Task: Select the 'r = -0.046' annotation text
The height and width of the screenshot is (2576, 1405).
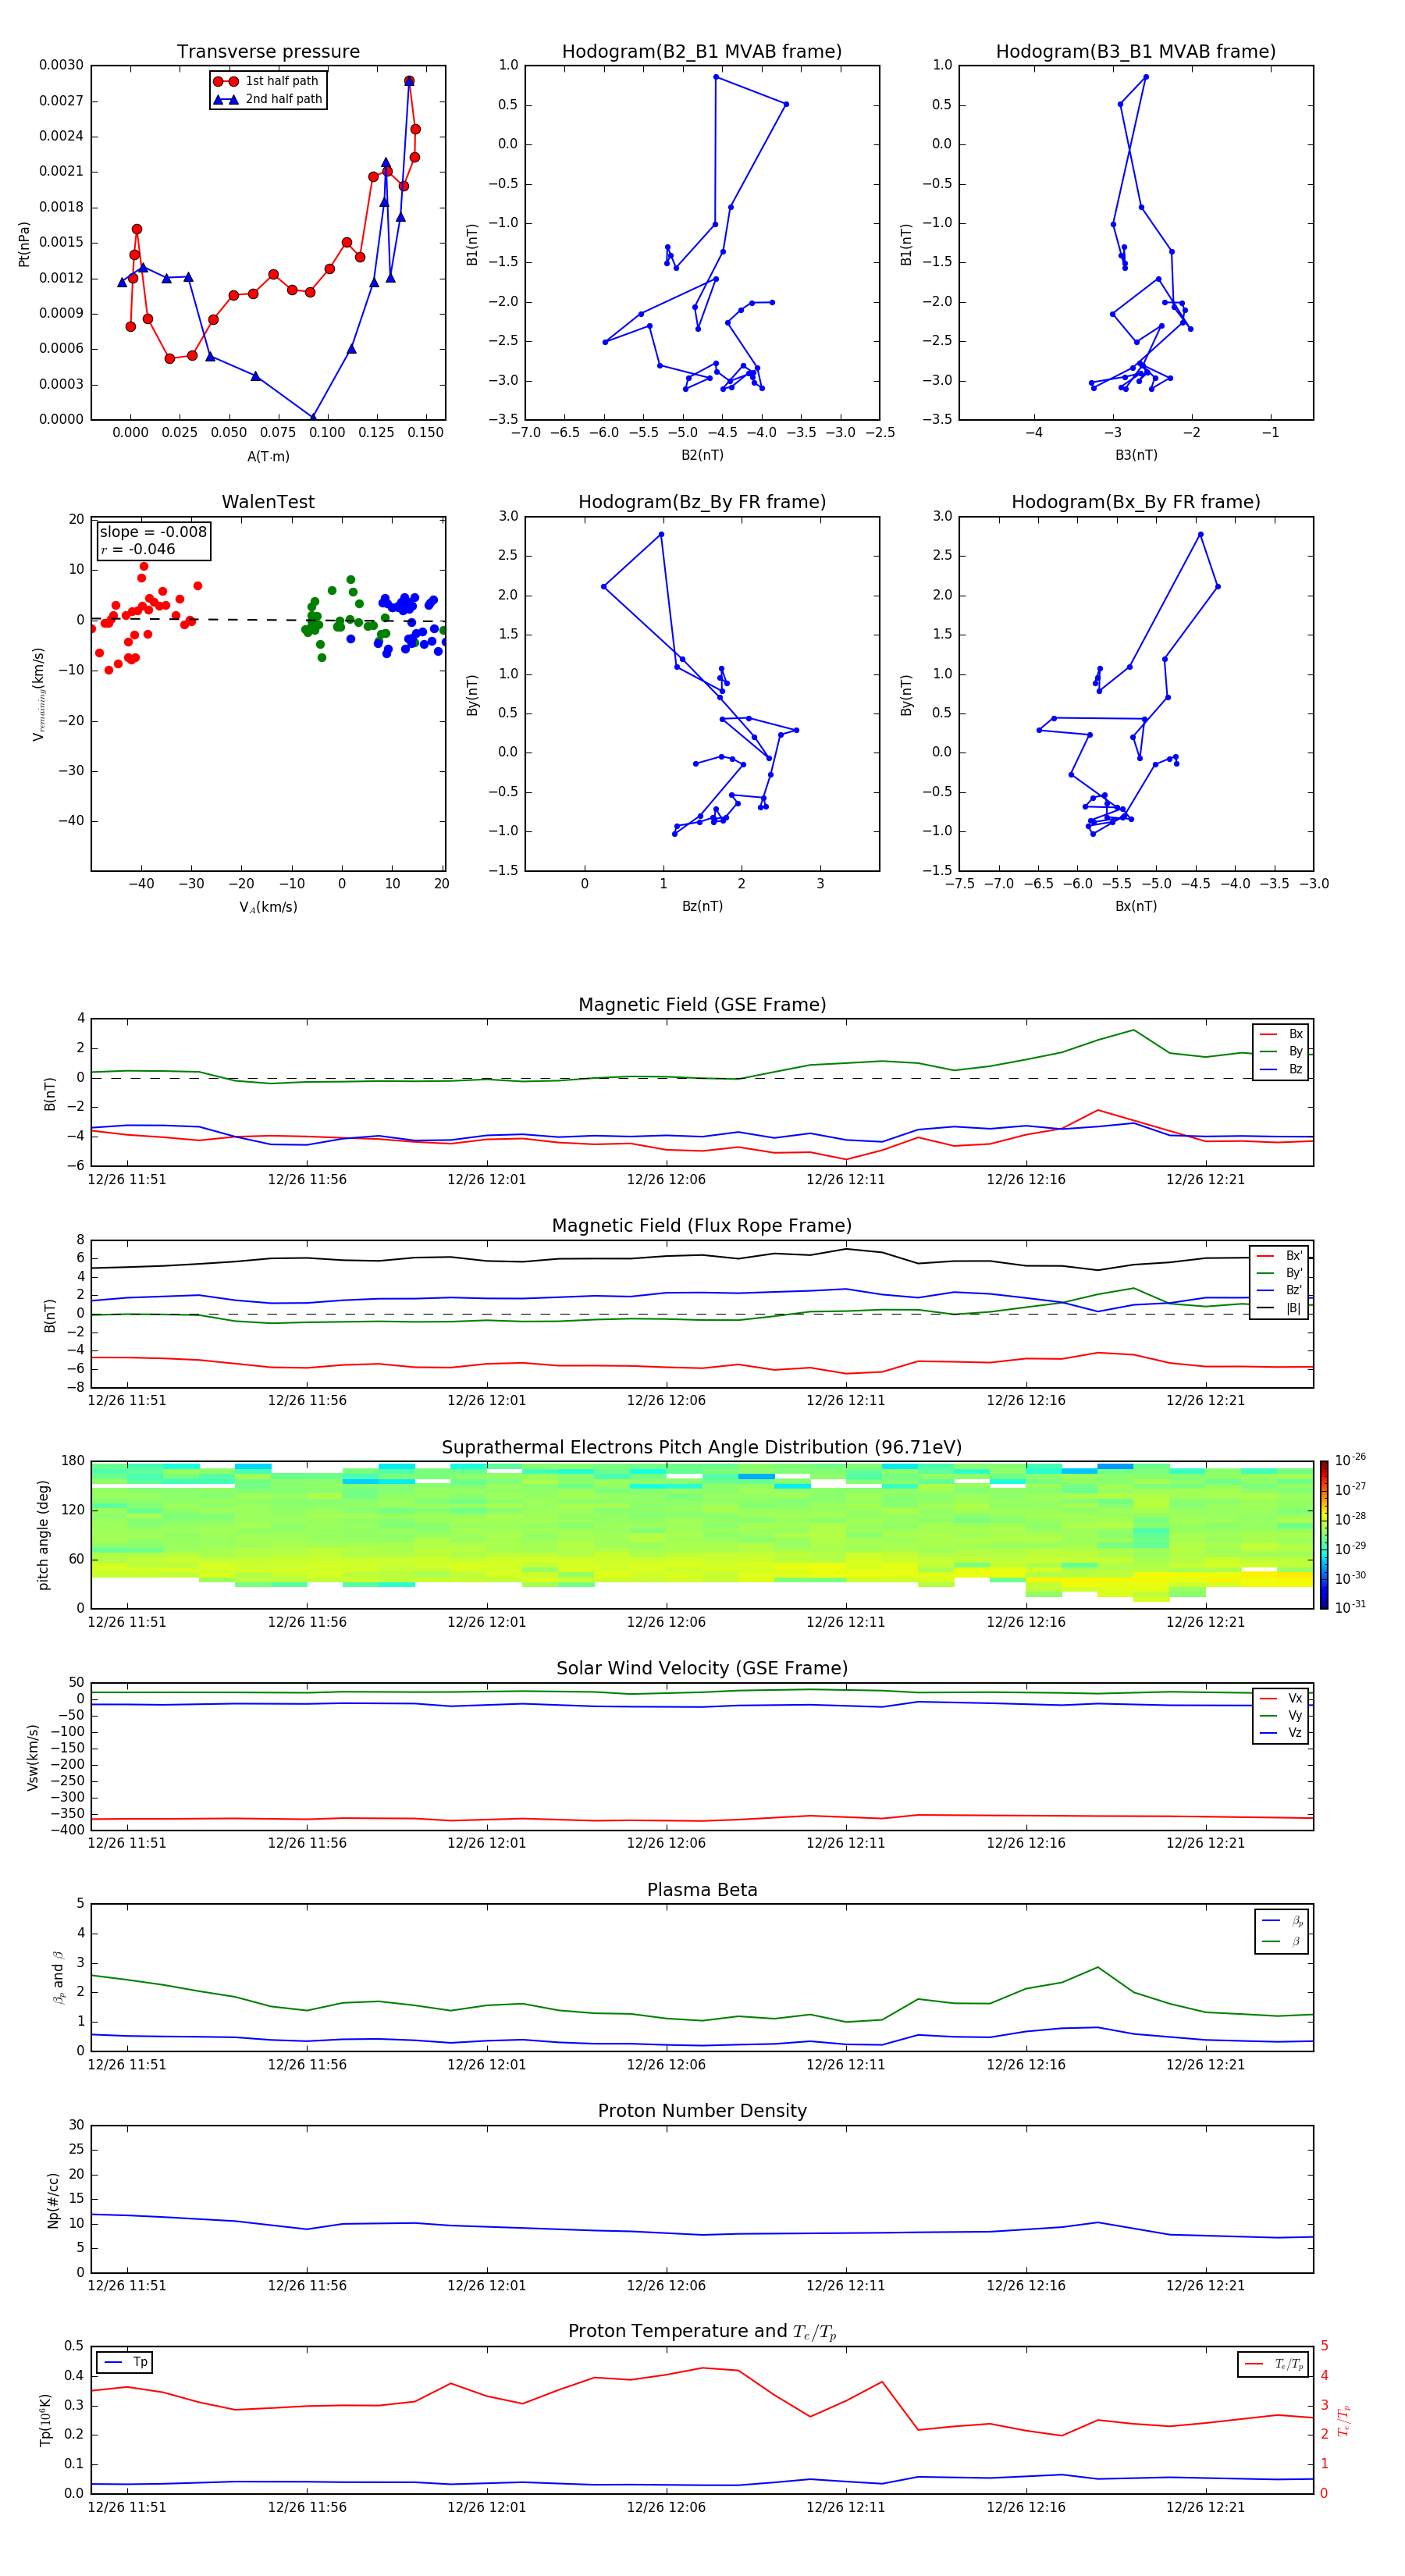Action: pyautogui.click(x=138, y=549)
